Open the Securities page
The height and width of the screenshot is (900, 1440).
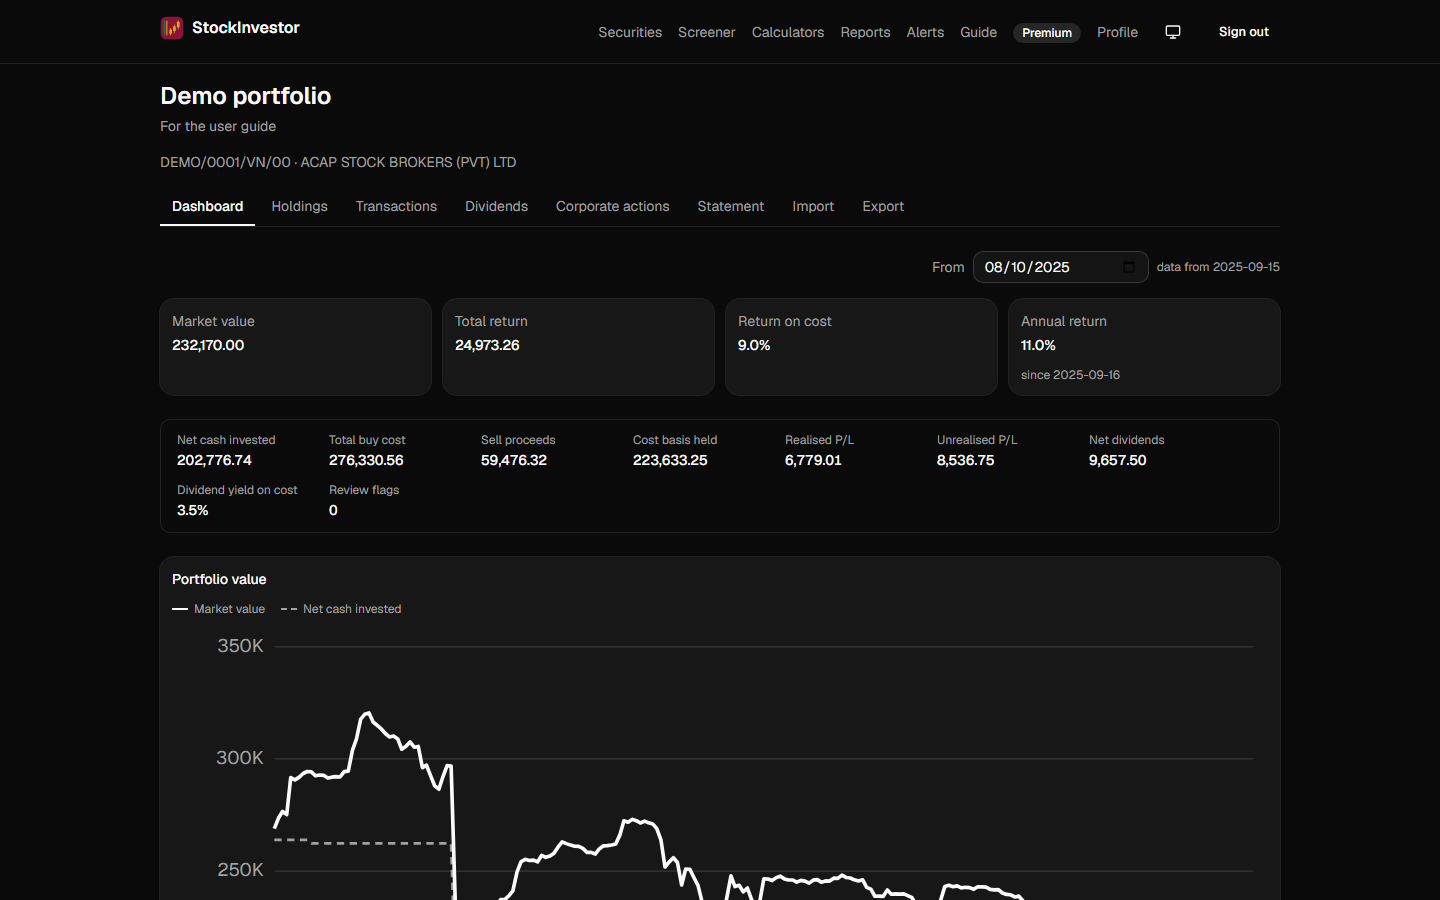[630, 32]
